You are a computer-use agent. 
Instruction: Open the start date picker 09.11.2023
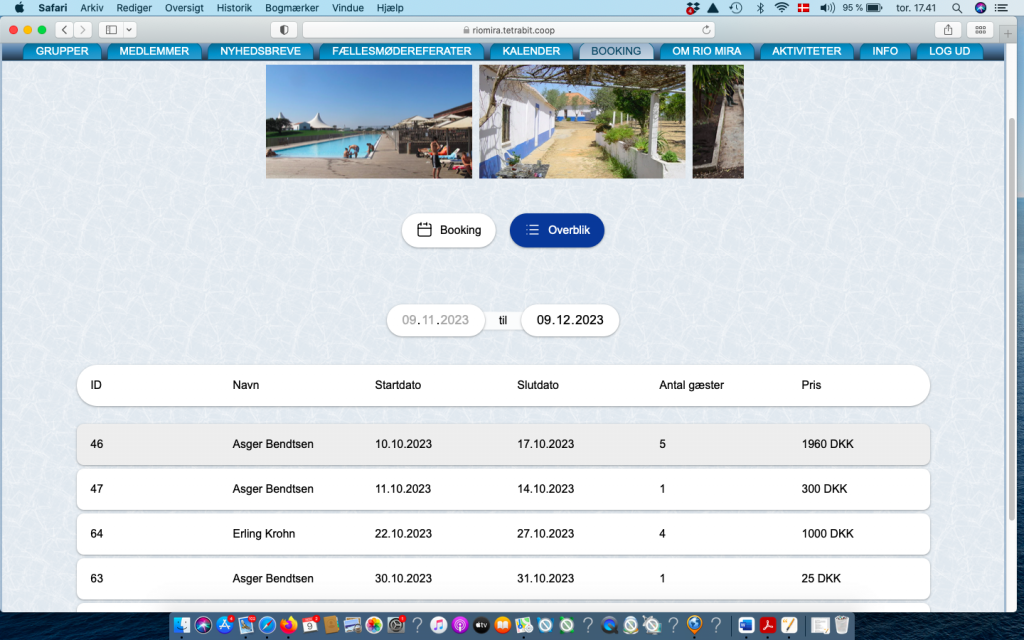pyautogui.click(x=435, y=320)
